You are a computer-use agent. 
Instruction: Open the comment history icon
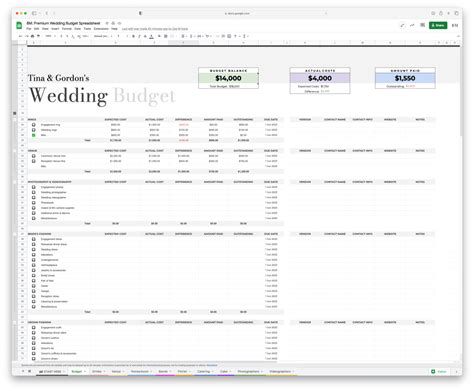(422, 25)
